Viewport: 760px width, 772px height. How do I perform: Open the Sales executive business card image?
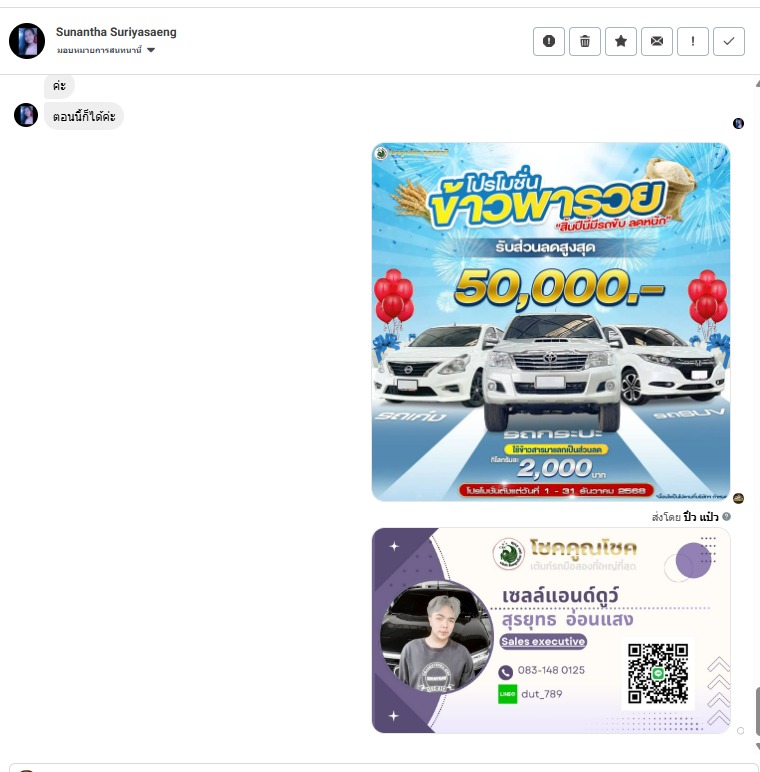pyautogui.click(x=551, y=631)
